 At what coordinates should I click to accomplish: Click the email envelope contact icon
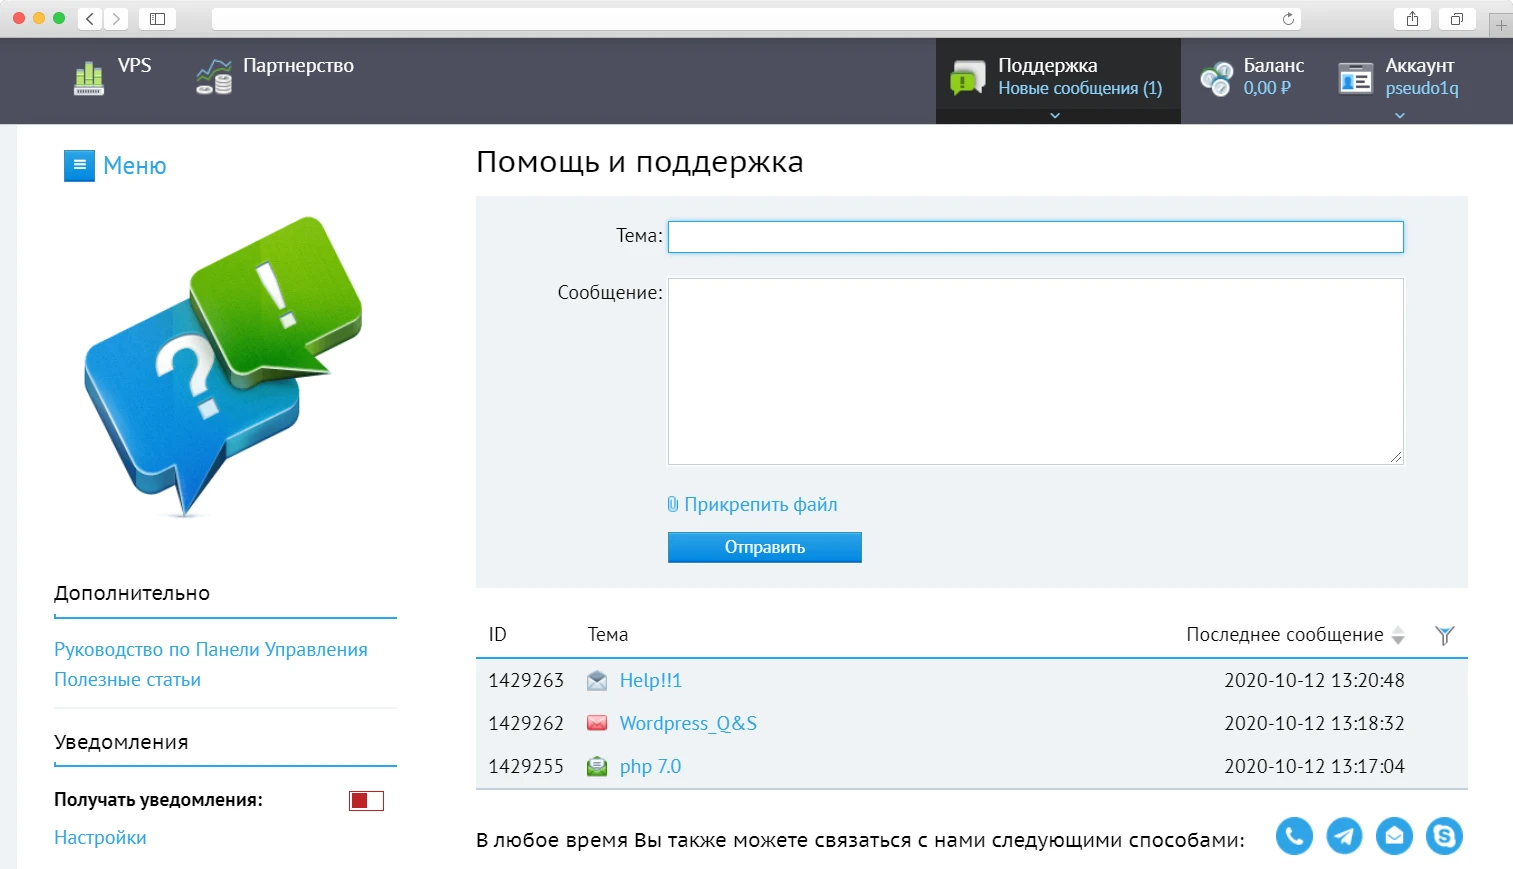pos(1394,836)
